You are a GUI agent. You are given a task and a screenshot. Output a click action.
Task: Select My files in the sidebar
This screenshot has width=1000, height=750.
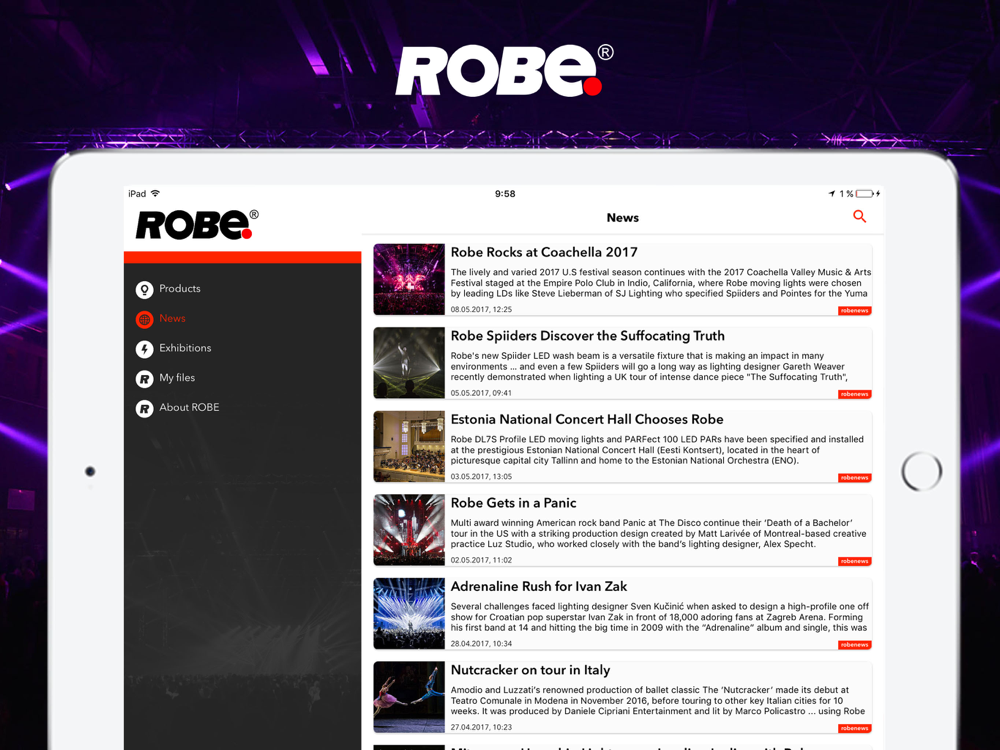click(x=177, y=378)
